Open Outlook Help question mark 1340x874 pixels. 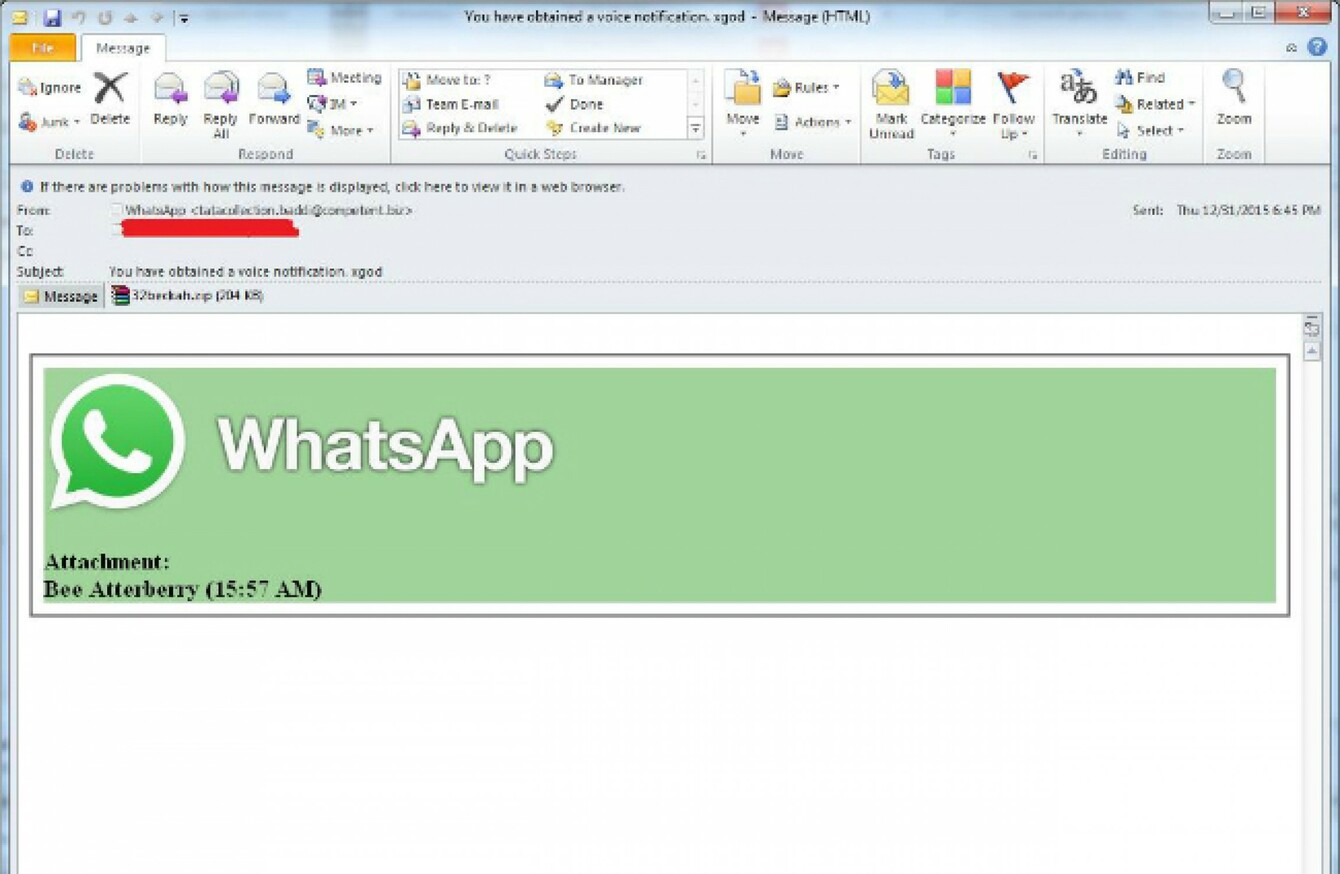(x=1317, y=47)
